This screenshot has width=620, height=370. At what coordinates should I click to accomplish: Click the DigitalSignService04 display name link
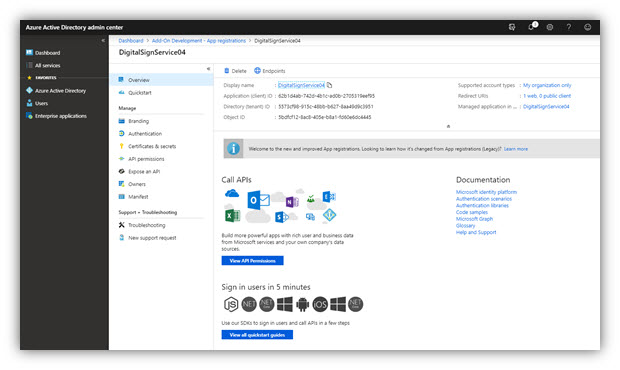[301, 85]
